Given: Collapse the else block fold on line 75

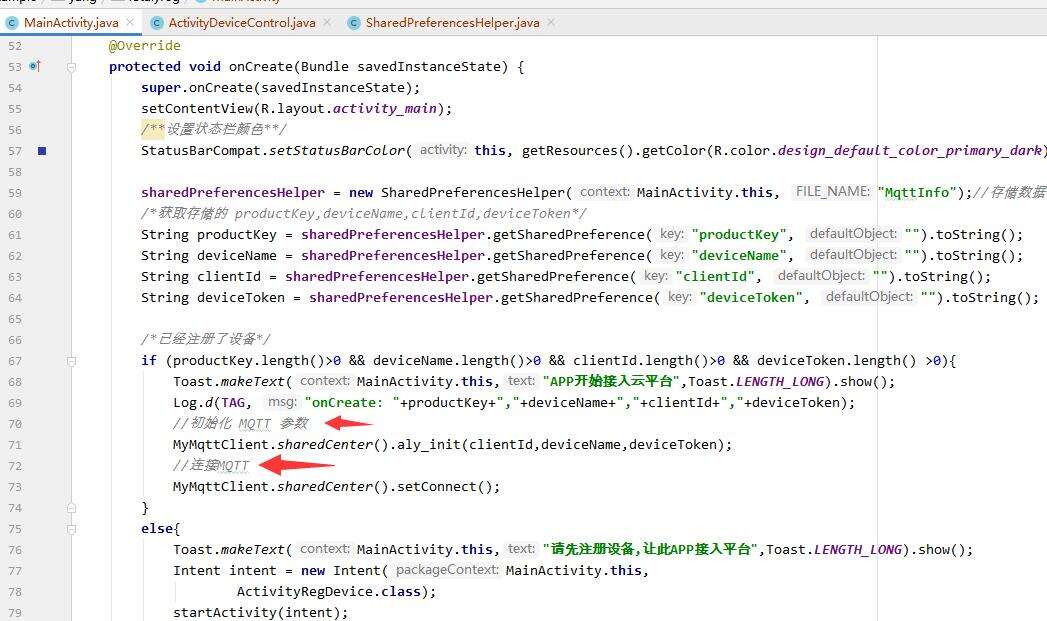Looking at the screenshot, I should click(72, 529).
